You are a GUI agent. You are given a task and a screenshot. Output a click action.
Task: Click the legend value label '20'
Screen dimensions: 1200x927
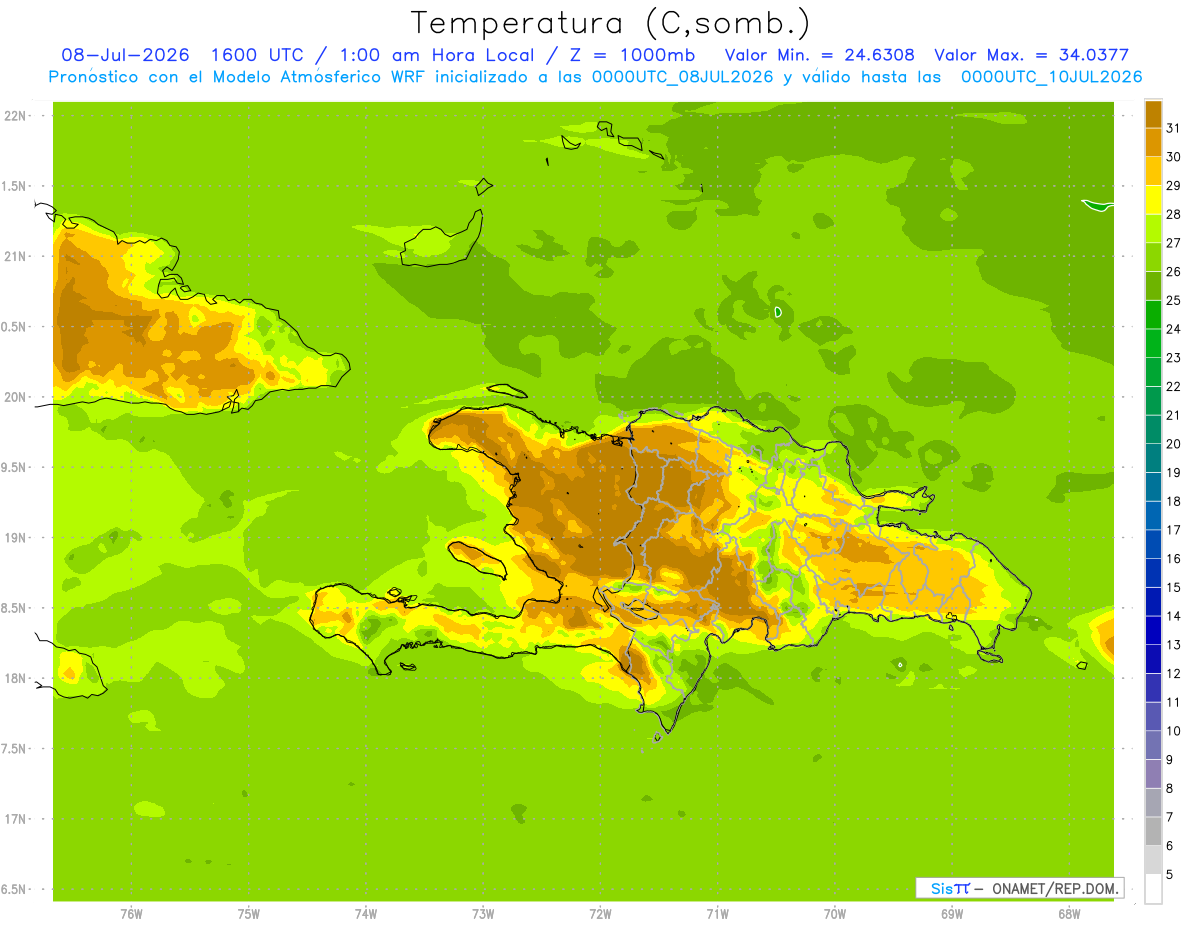(x=1173, y=444)
